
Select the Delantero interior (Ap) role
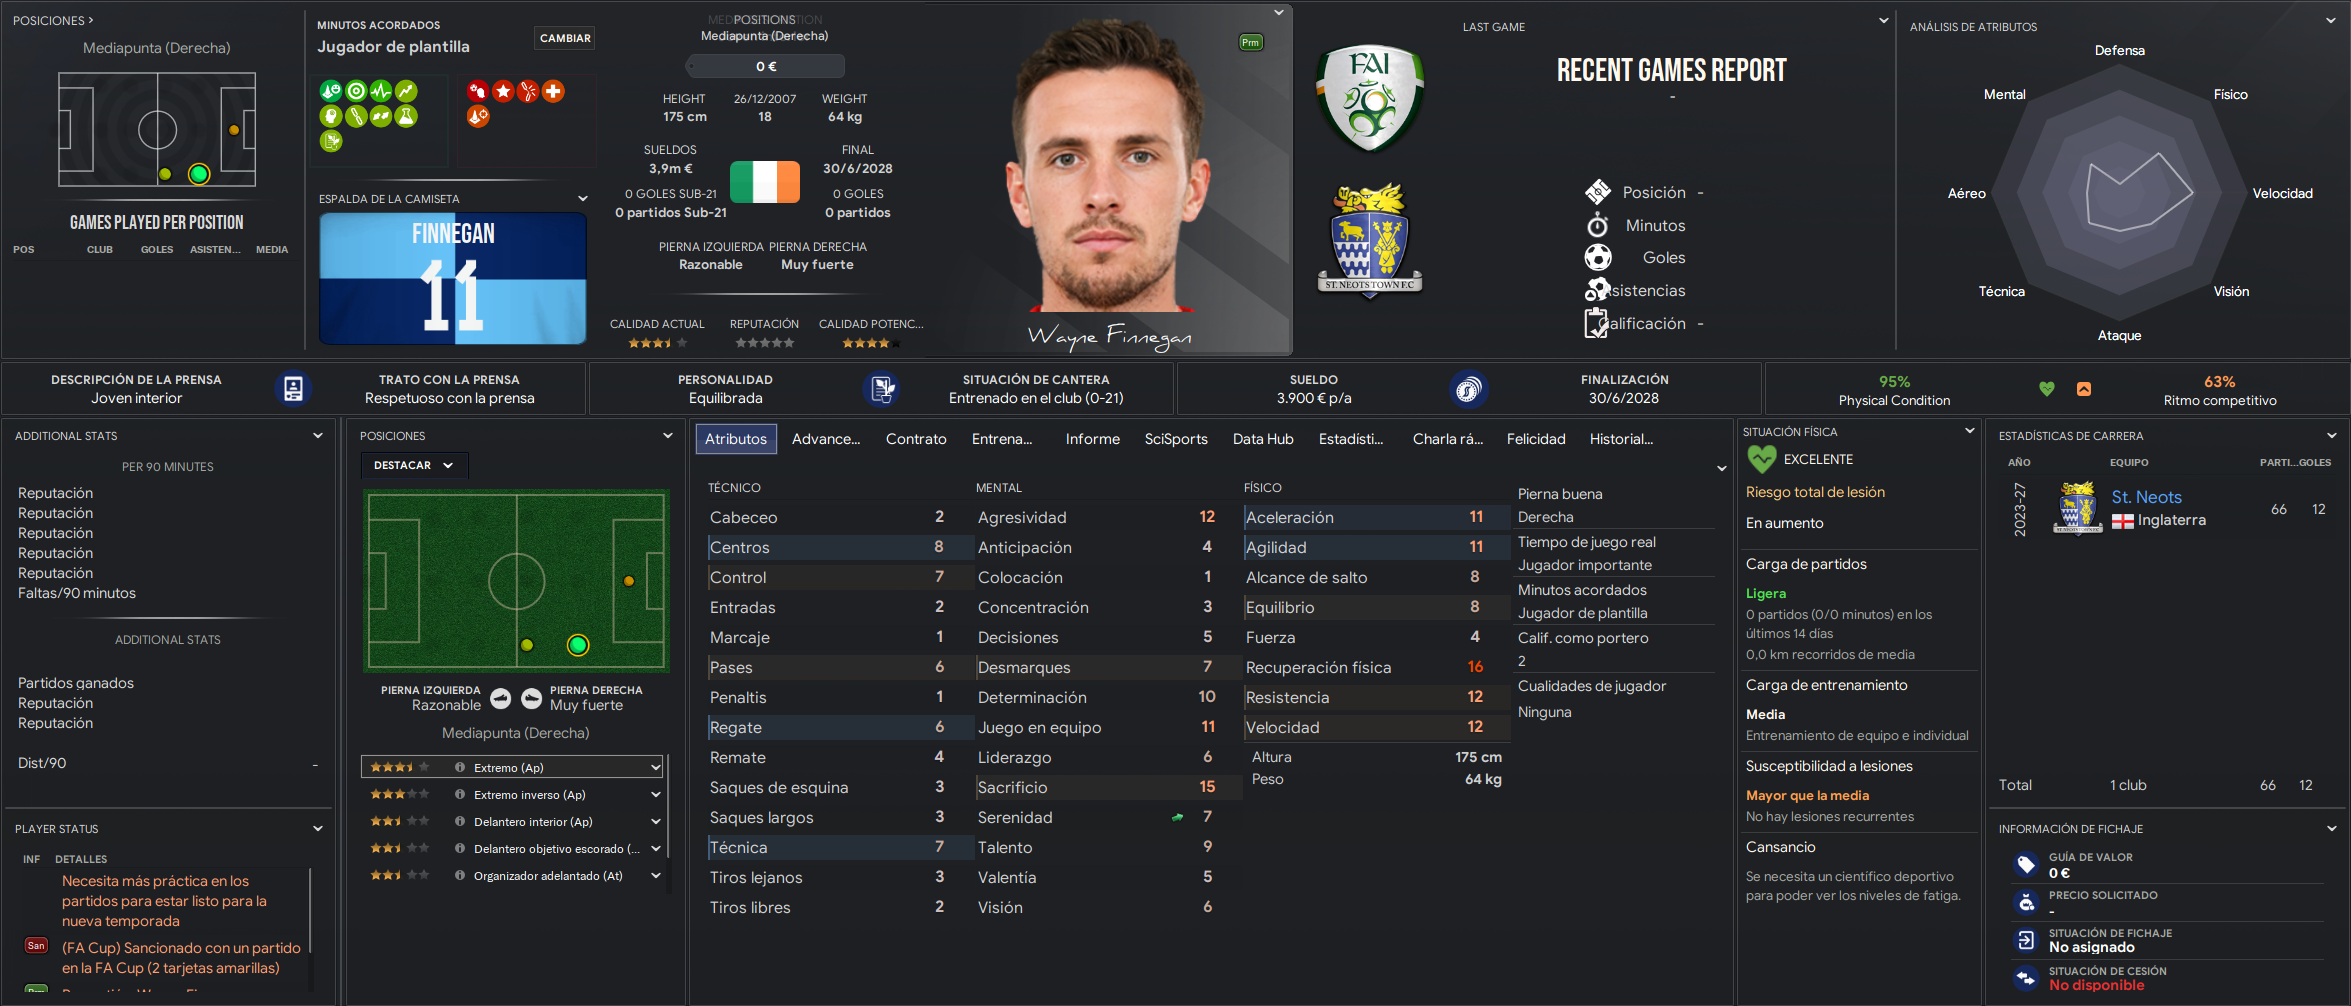coord(512,821)
